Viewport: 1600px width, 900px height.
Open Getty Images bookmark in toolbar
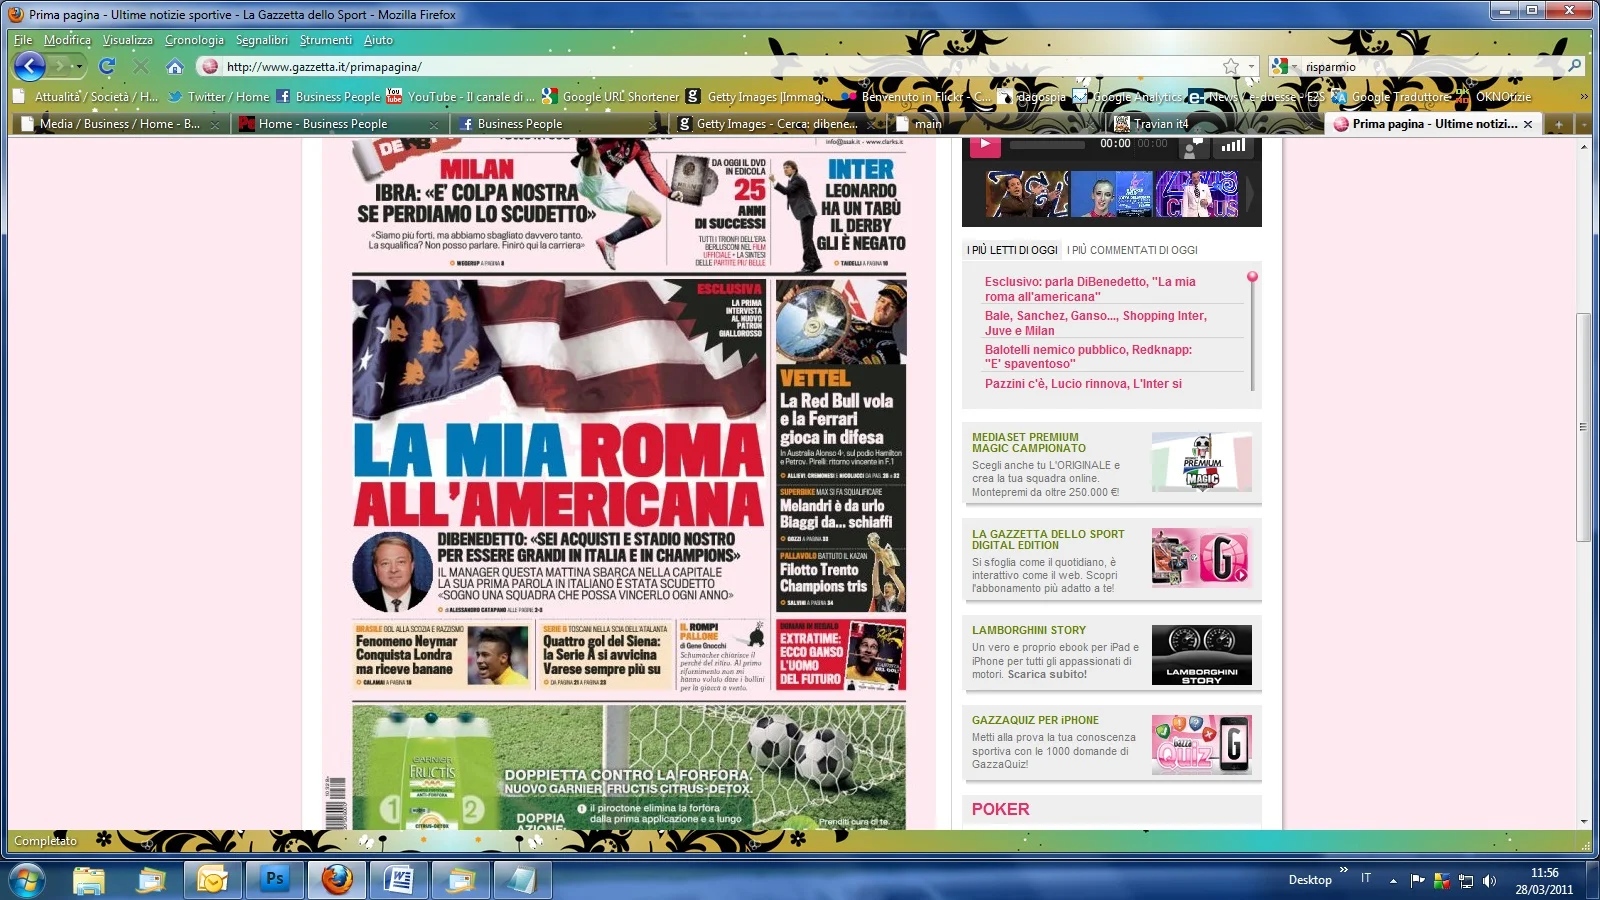tap(759, 97)
